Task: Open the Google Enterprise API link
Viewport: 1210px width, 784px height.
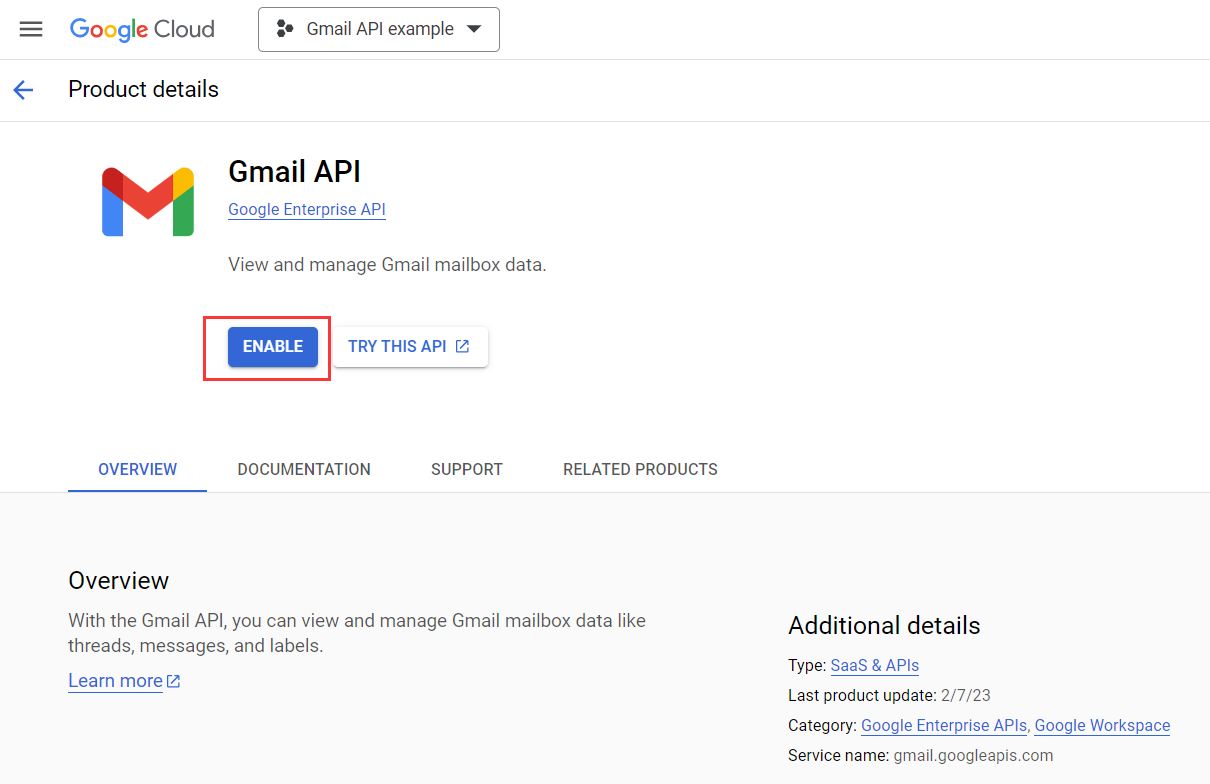Action: (307, 209)
